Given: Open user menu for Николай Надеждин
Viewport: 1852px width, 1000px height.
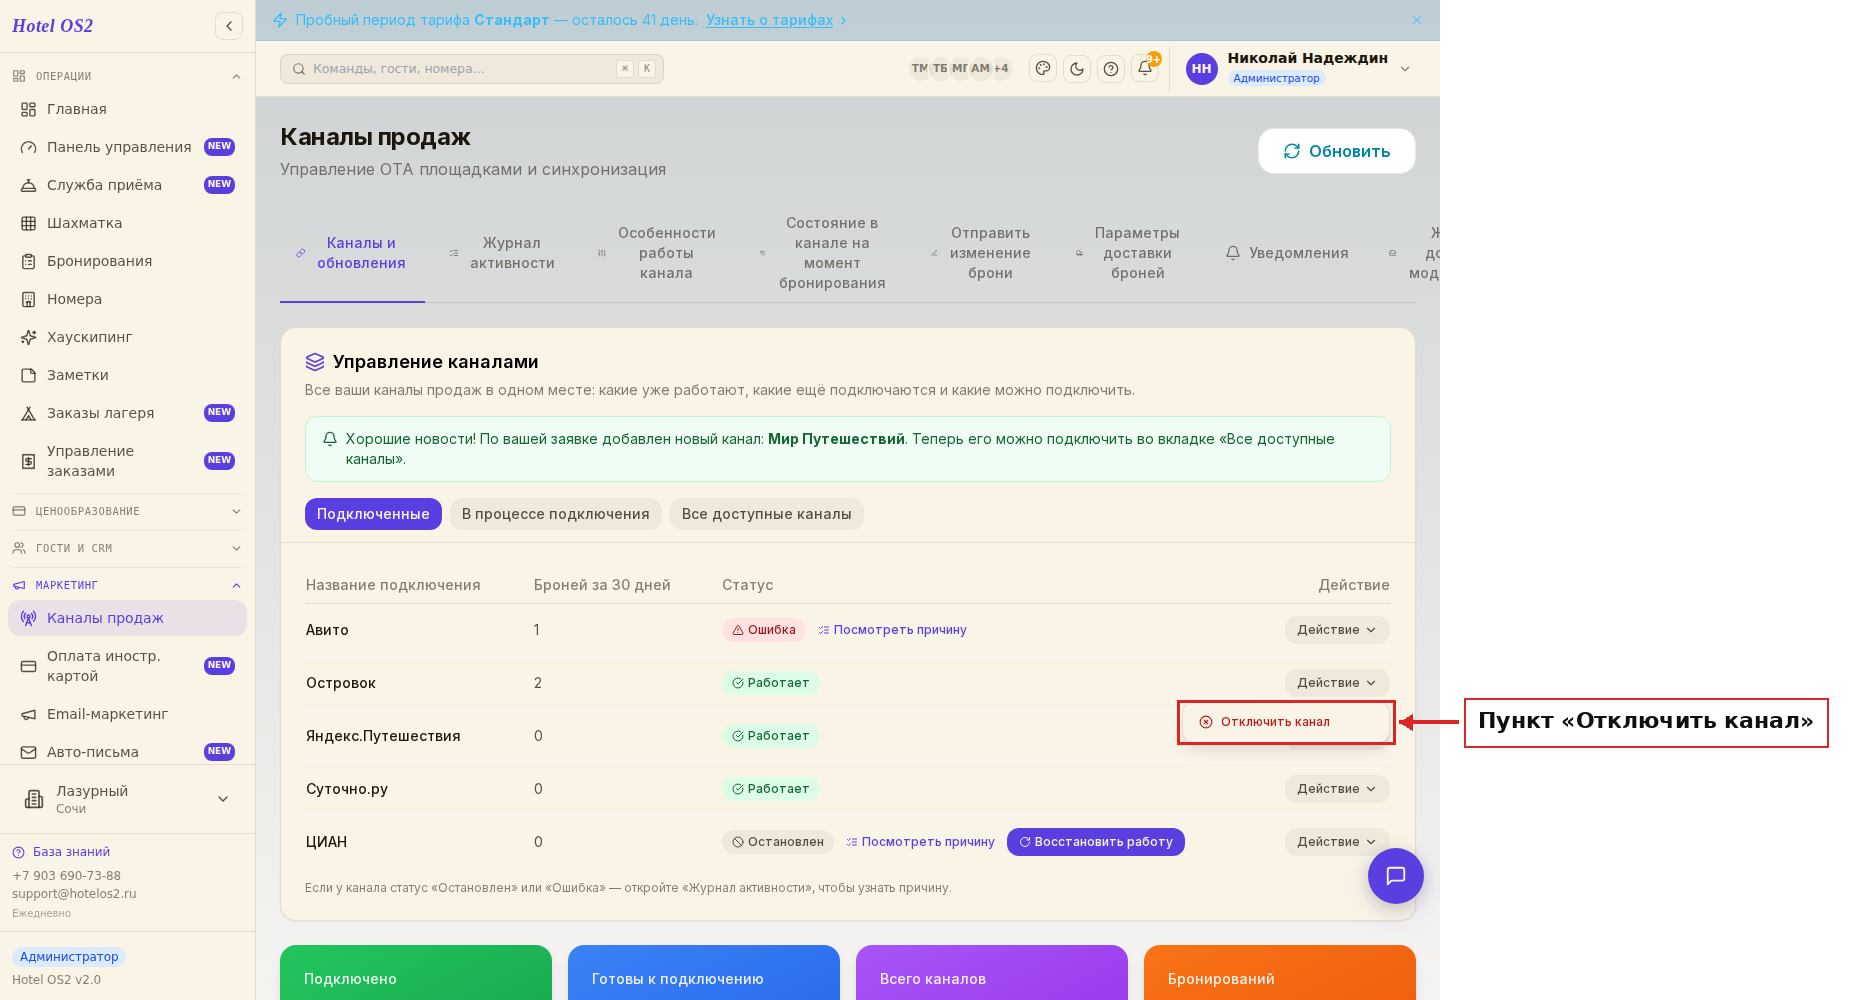Looking at the screenshot, I should point(1299,68).
